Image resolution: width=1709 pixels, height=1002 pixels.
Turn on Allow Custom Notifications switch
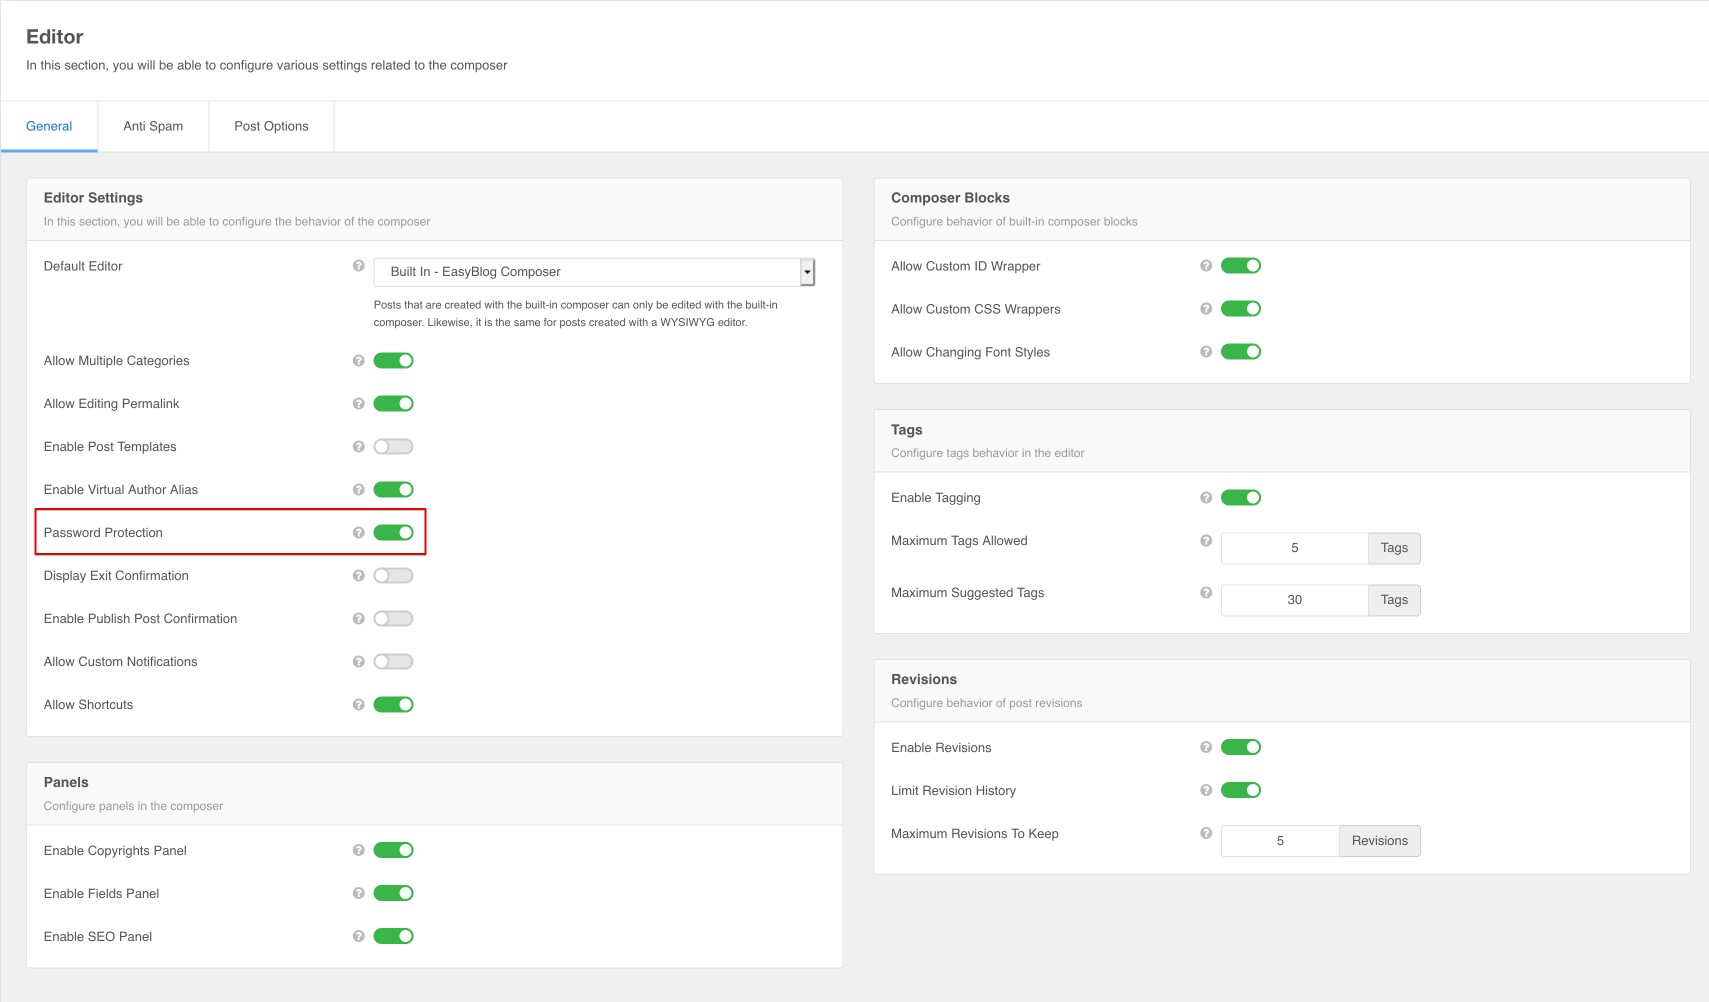click(393, 662)
